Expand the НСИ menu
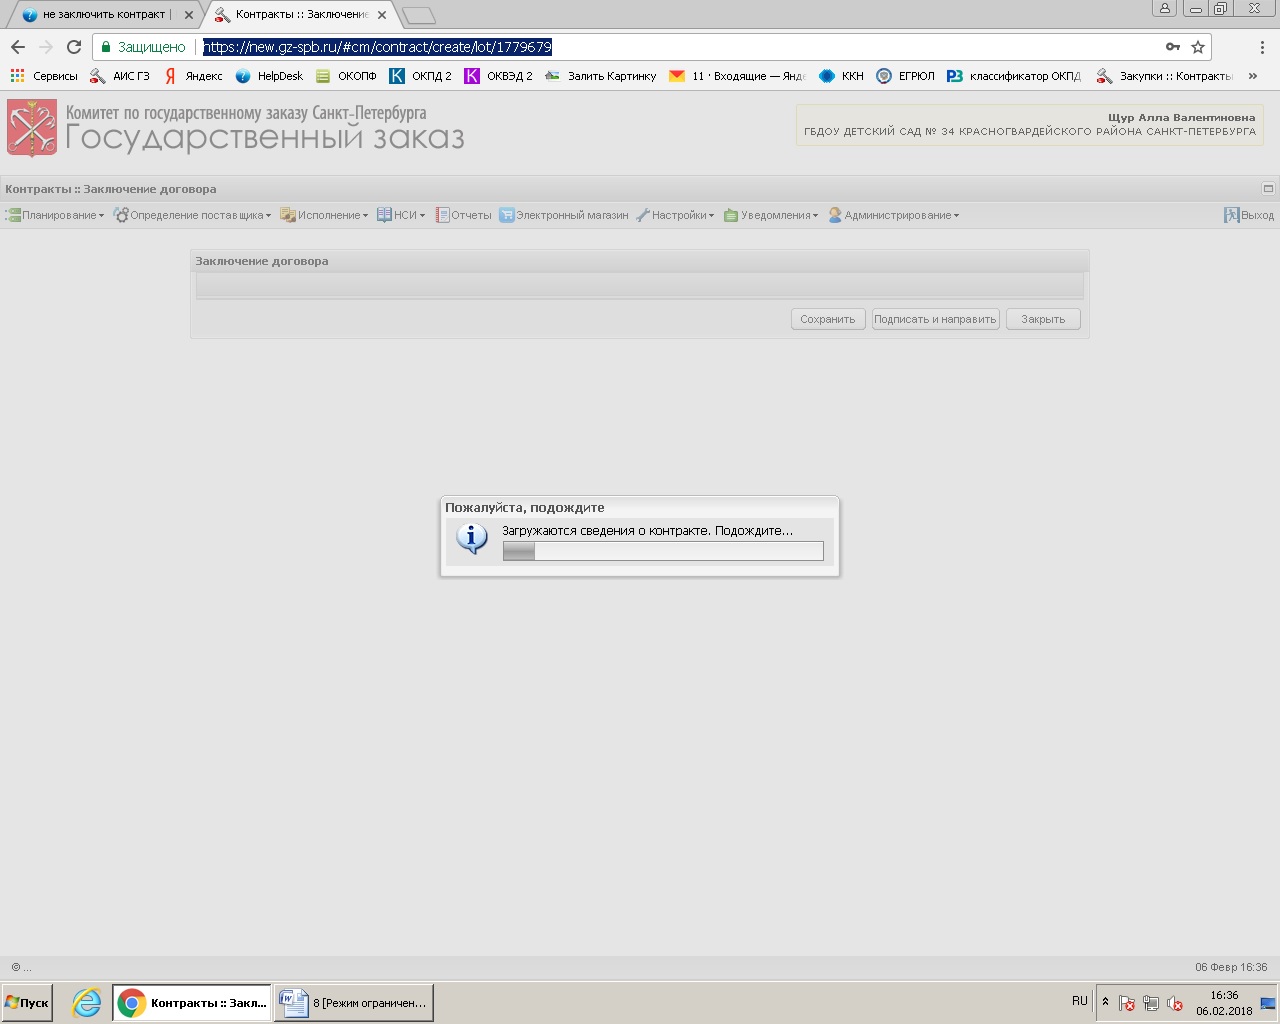1280x1024 pixels. point(401,215)
